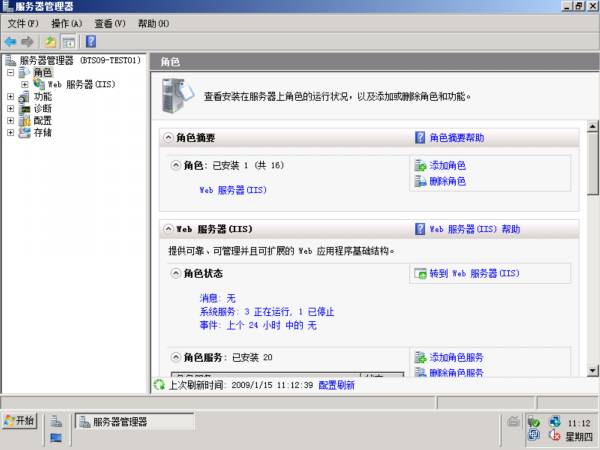Image resolution: width=600 pixels, height=450 pixels.
Task: Click the Show Desktop quick launch icon
Action: coord(56,438)
